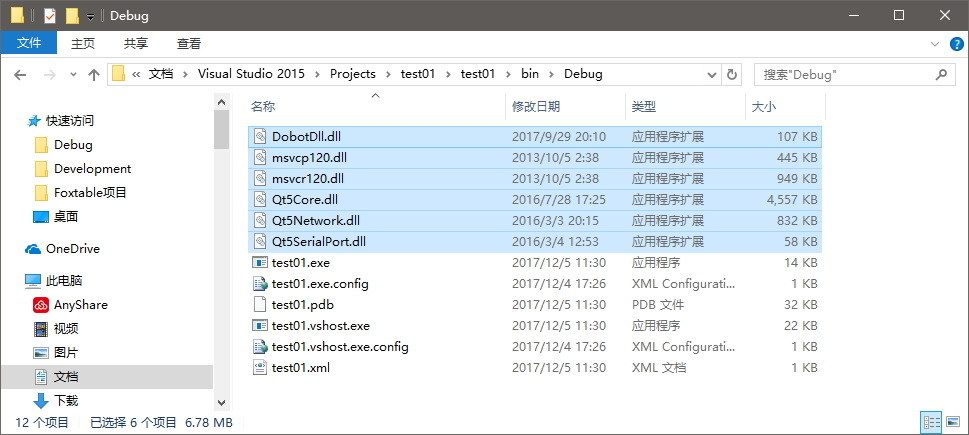Go up one folder level arrow
This screenshot has height=435, width=969.
click(94, 75)
